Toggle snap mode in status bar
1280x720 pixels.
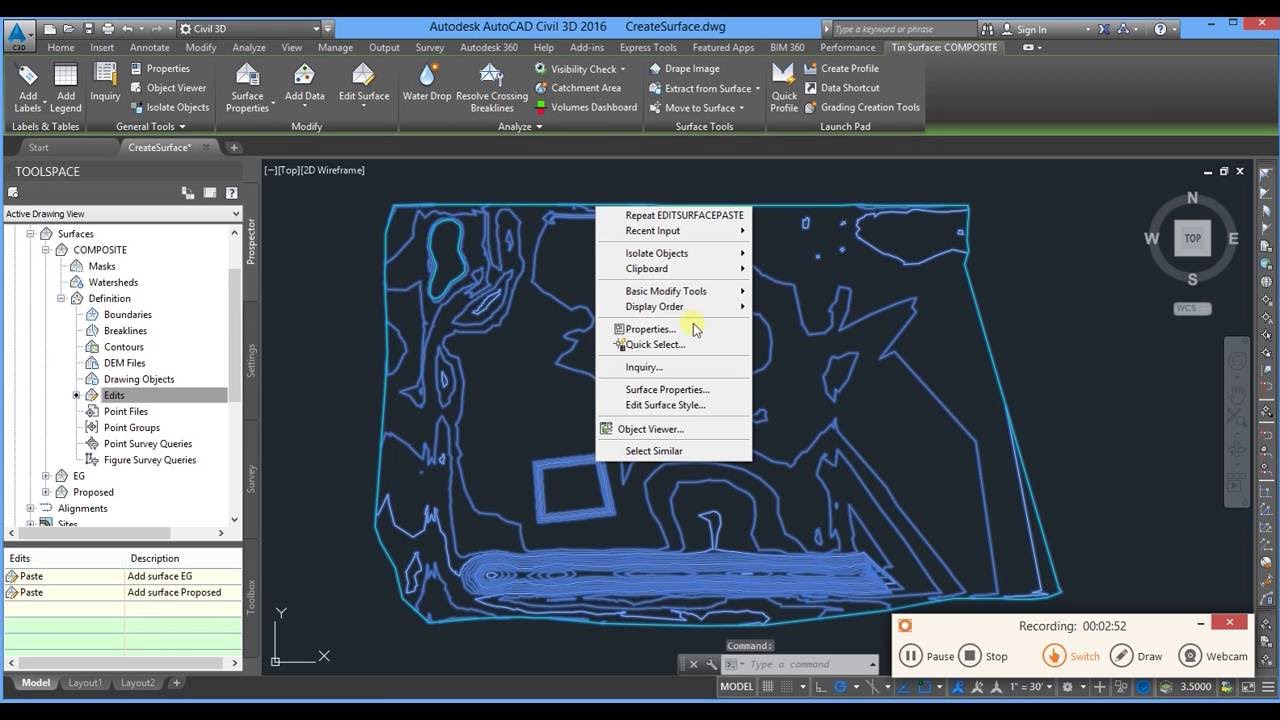pos(788,687)
